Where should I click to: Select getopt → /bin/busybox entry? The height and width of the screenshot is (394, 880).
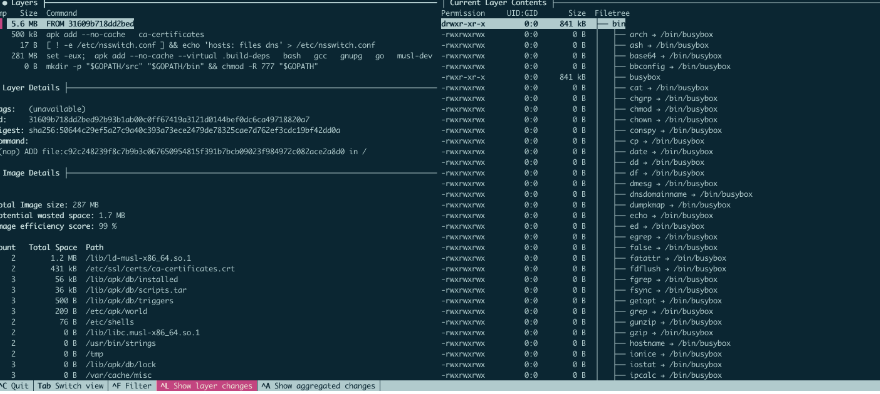[676, 301]
